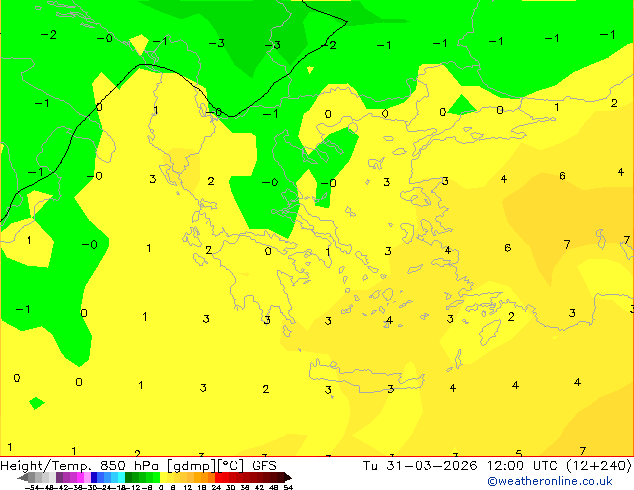Click the '-54' legend scale label
634x490 pixels.
(x=31, y=487)
